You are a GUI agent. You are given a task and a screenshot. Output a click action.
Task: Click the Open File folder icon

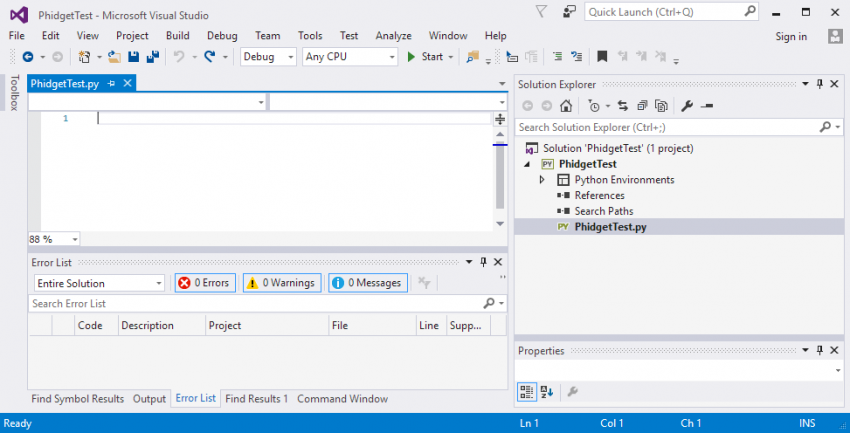(114, 56)
